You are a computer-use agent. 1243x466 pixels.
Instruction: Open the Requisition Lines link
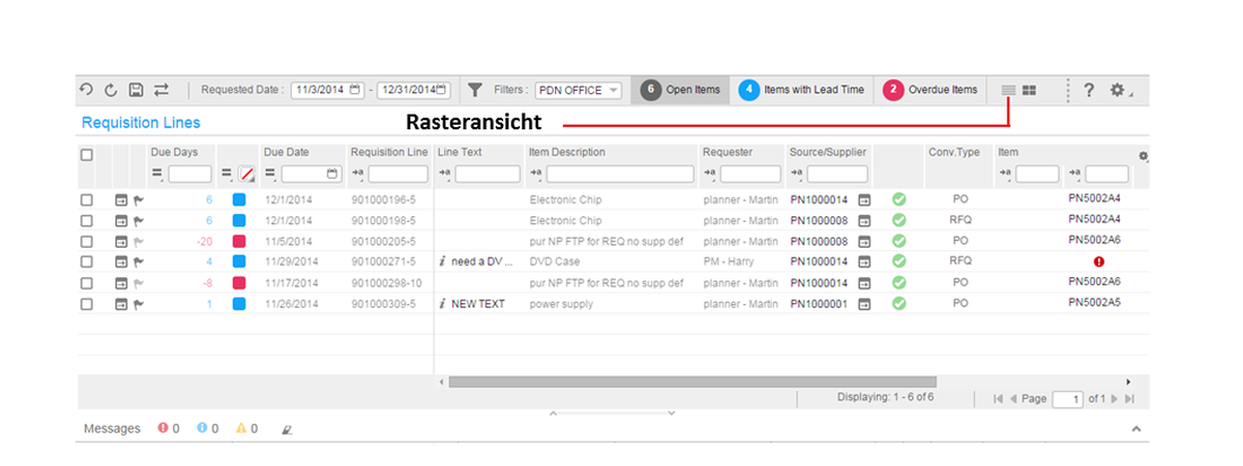(x=141, y=123)
